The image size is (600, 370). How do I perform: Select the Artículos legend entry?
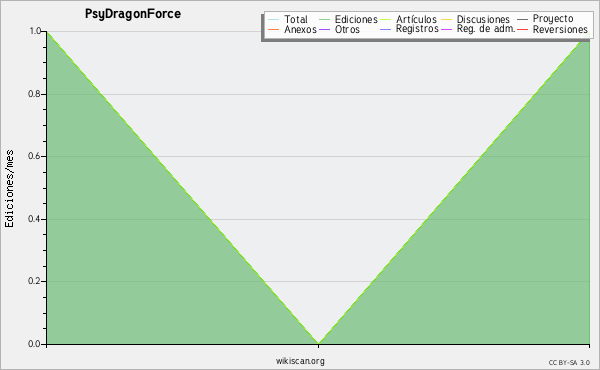tap(408, 19)
